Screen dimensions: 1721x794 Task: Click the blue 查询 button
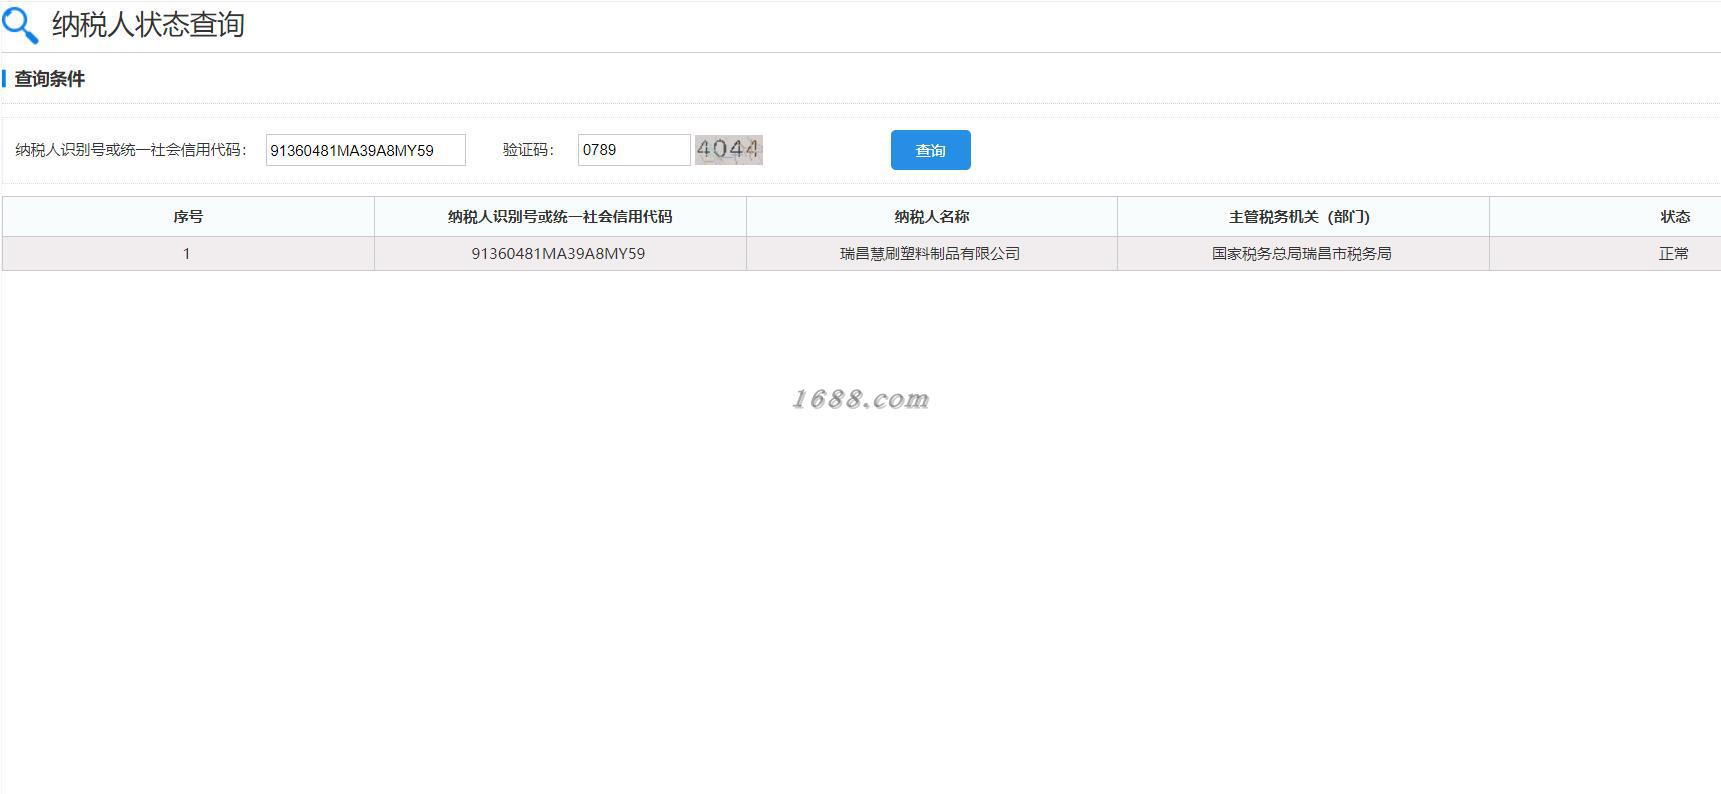point(930,150)
